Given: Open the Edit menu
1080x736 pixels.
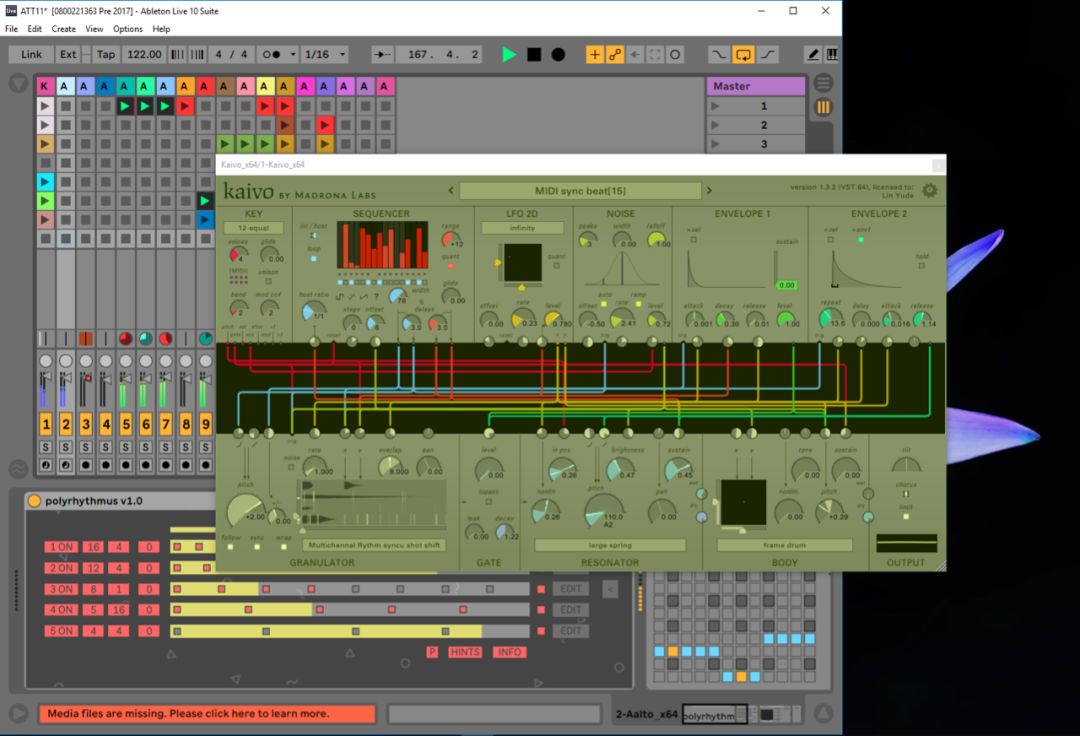Looking at the screenshot, I should [x=34, y=29].
